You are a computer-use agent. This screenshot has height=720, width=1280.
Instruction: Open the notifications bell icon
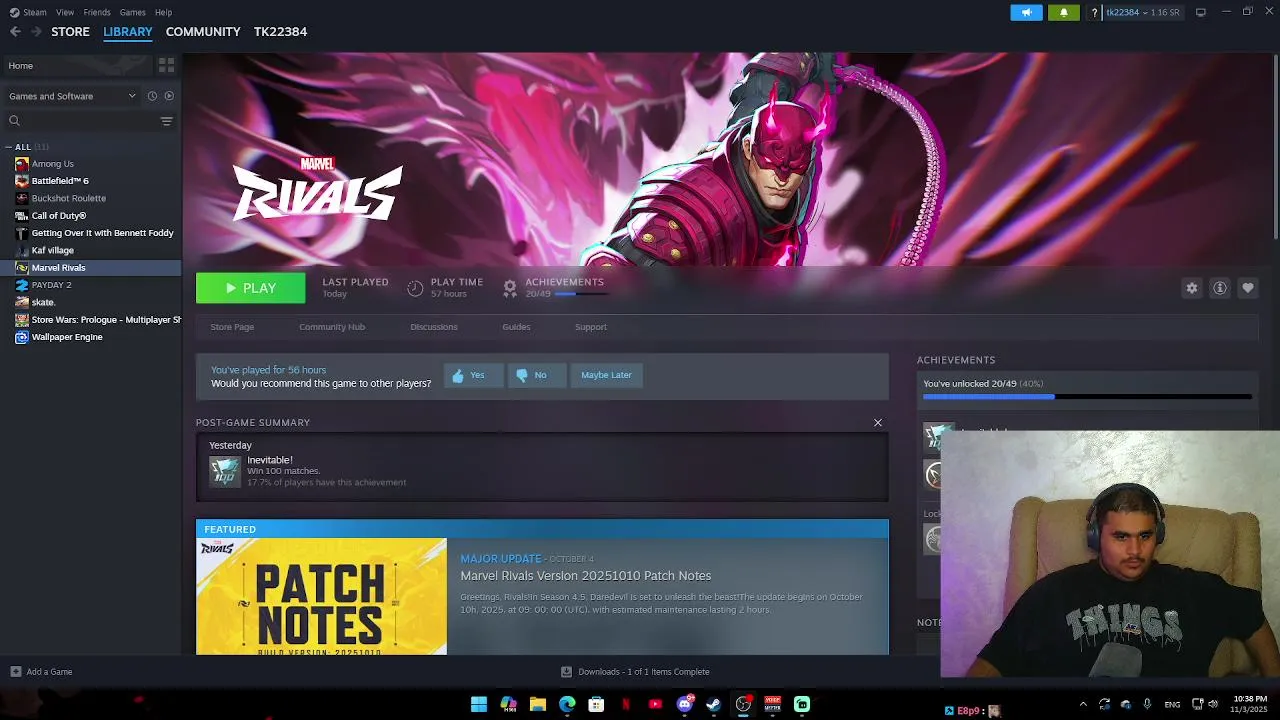[1063, 12]
